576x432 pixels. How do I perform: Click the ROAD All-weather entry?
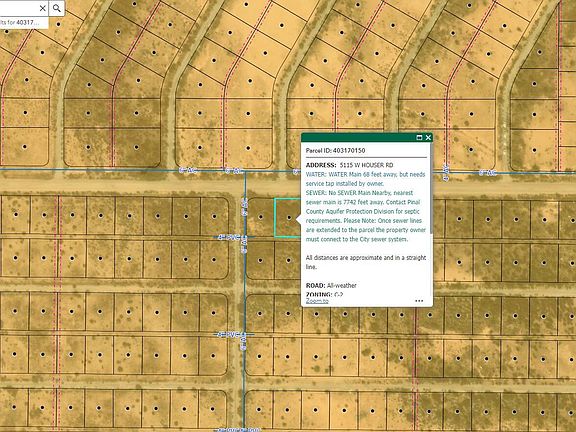331,285
